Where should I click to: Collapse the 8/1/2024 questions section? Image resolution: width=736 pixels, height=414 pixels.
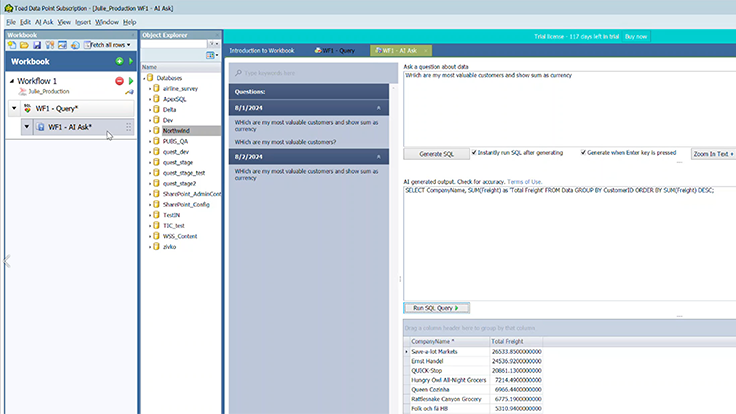(378, 106)
